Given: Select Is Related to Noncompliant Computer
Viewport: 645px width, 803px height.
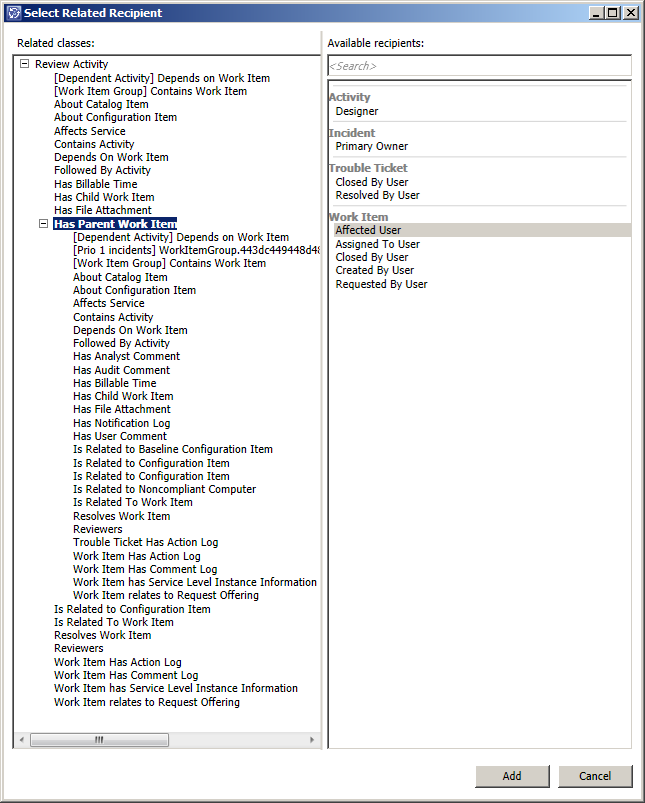Looking at the screenshot, I should pyautogui.click(x=164, y=489).
